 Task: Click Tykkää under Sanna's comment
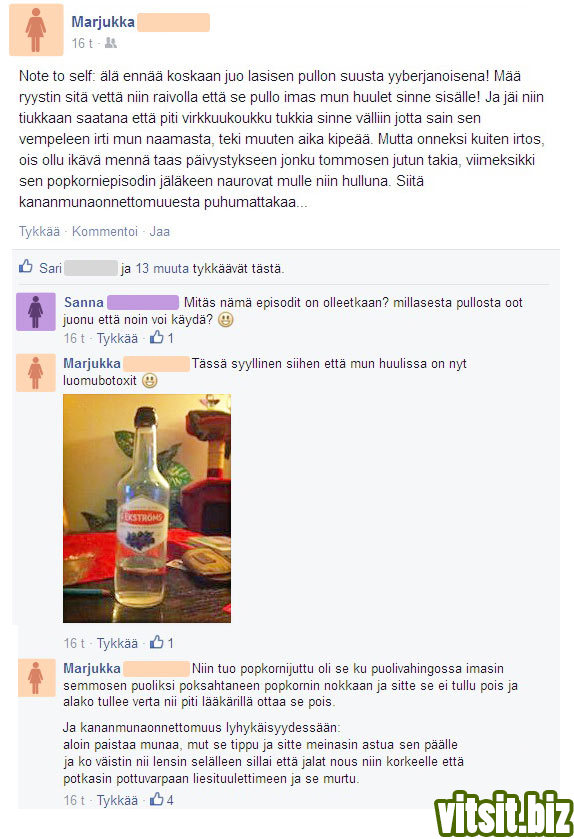tap(117, 338)
